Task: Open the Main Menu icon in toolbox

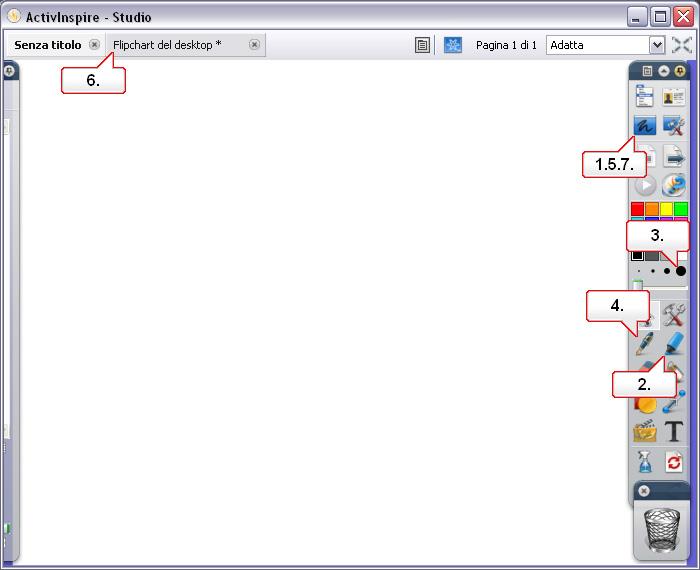Action: click(644, 96)
